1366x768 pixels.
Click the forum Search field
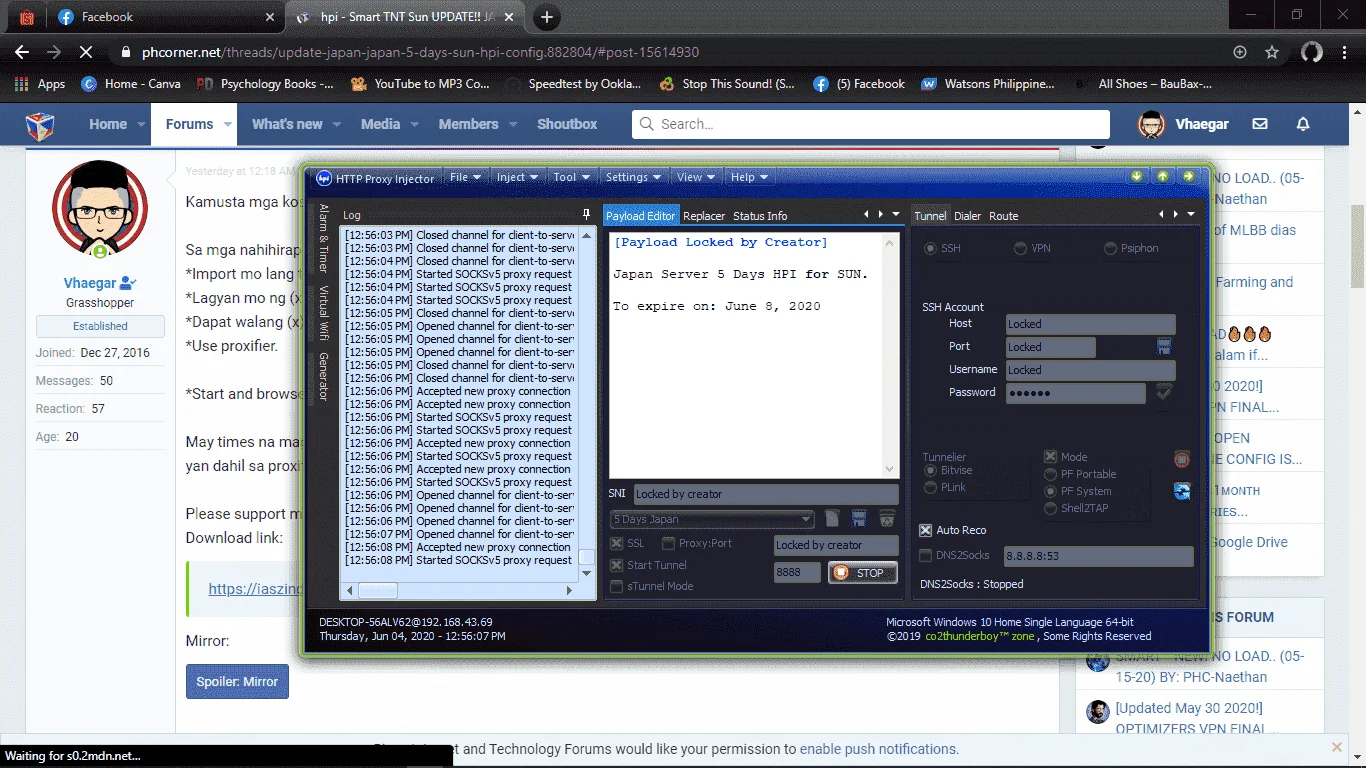pos(871,124)
